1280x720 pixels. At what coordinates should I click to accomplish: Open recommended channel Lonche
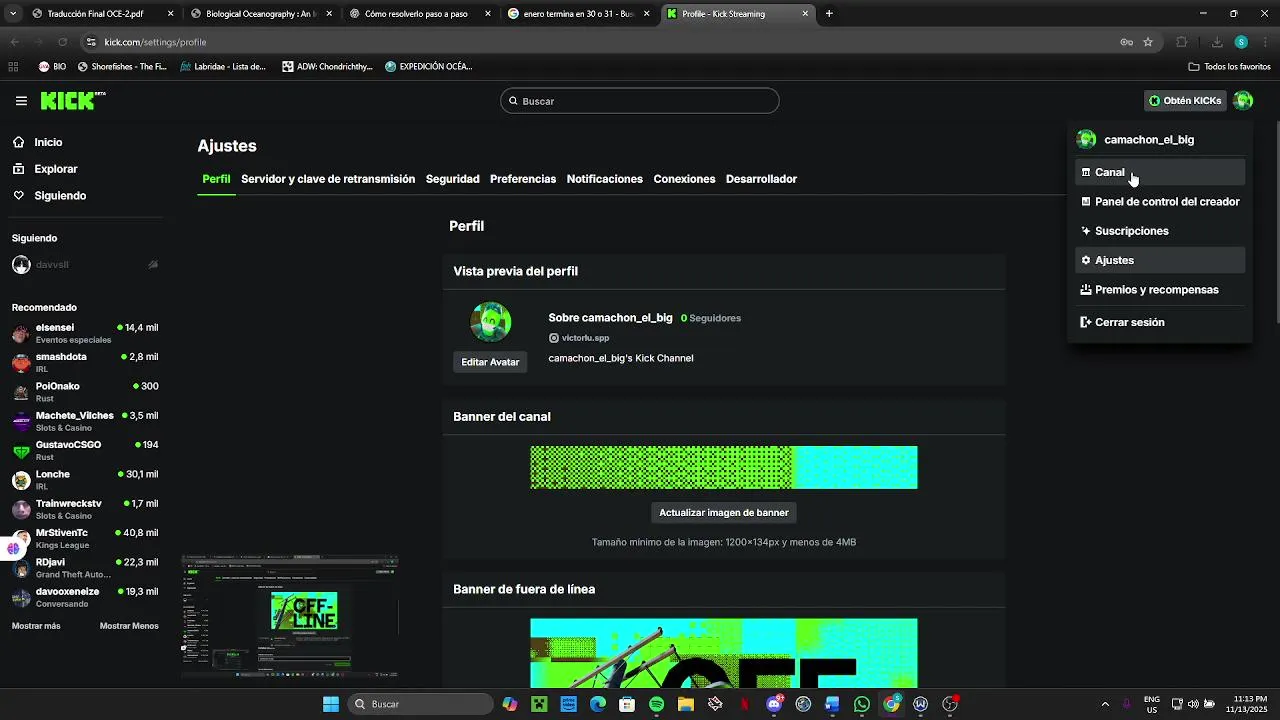tap(85, 480)
